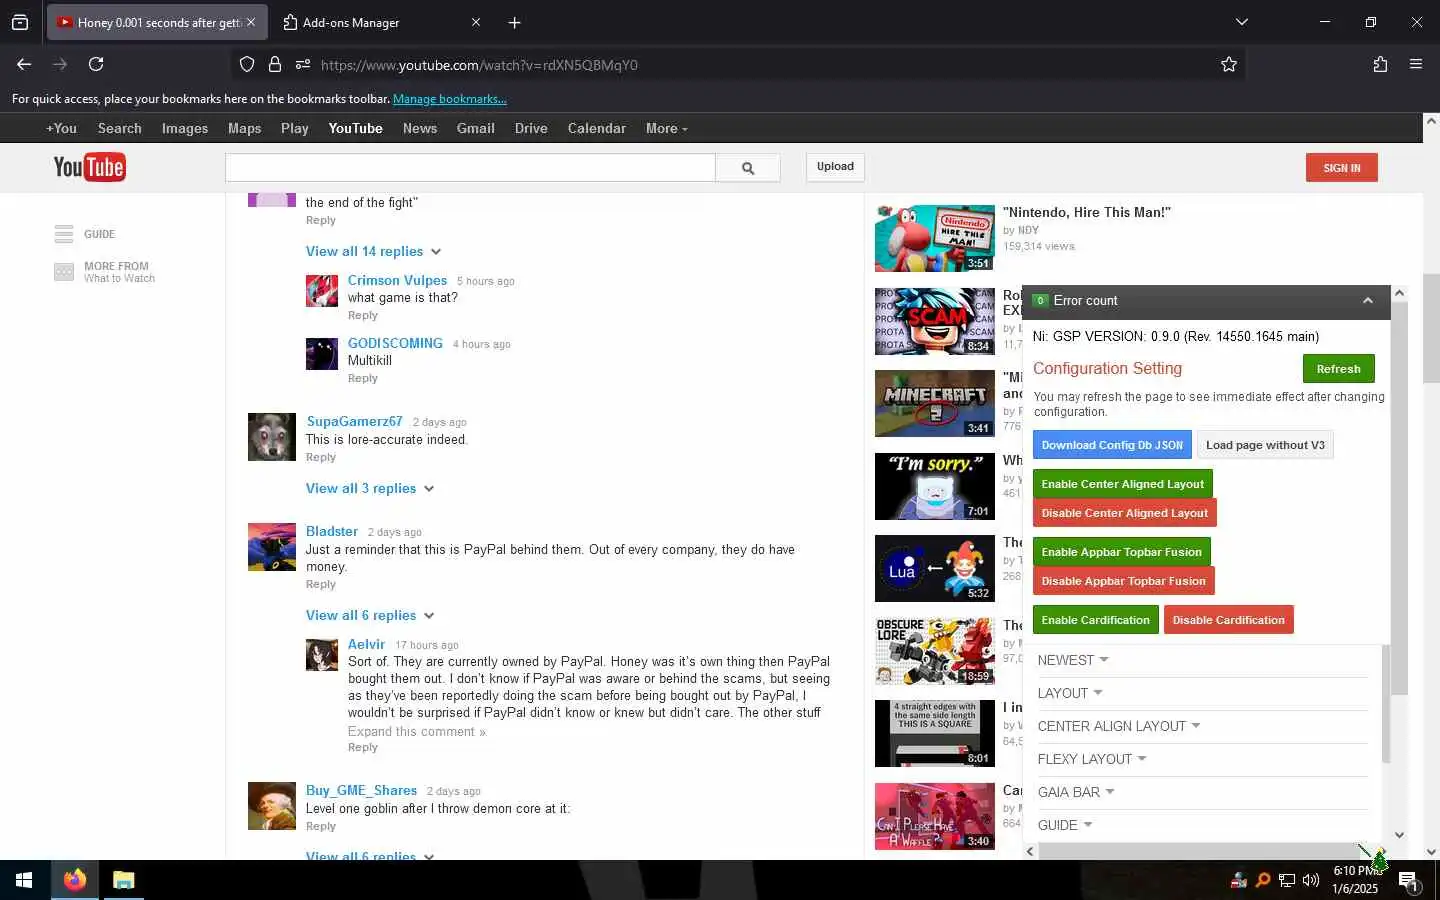The width and height of the screenshot is (1440, 900).
Task: Click the Firefox View icon in tab bar
Action: tap(20, 22)
